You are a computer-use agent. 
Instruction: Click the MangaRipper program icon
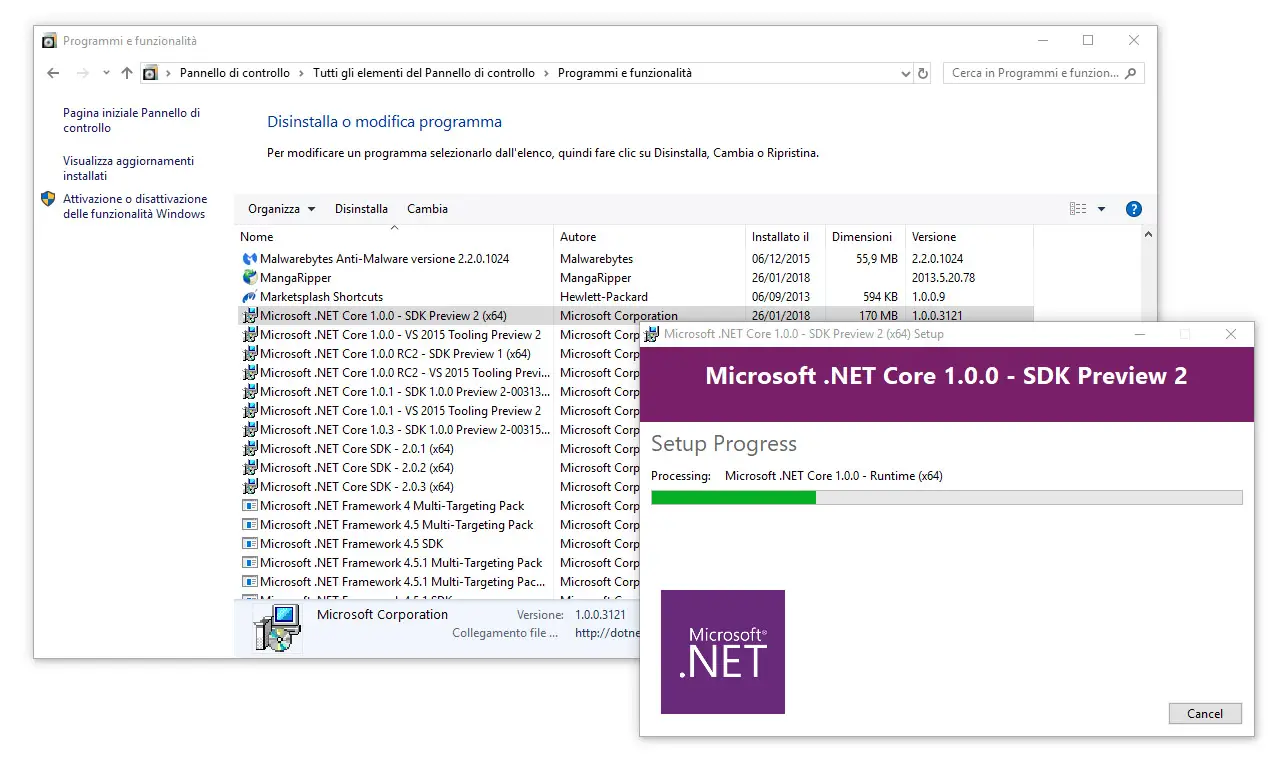pos(250,278)
